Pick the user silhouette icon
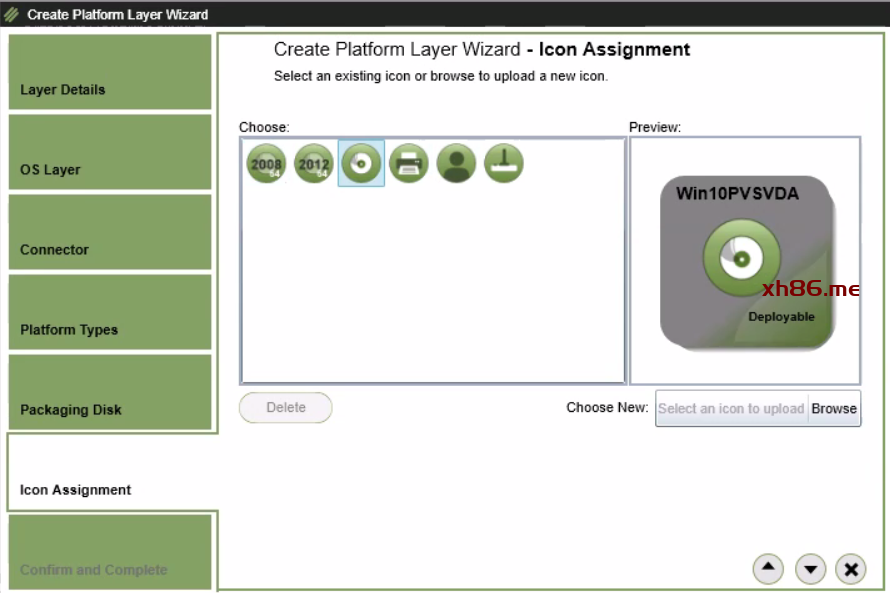The image size is (890, 593). [456, 163]
